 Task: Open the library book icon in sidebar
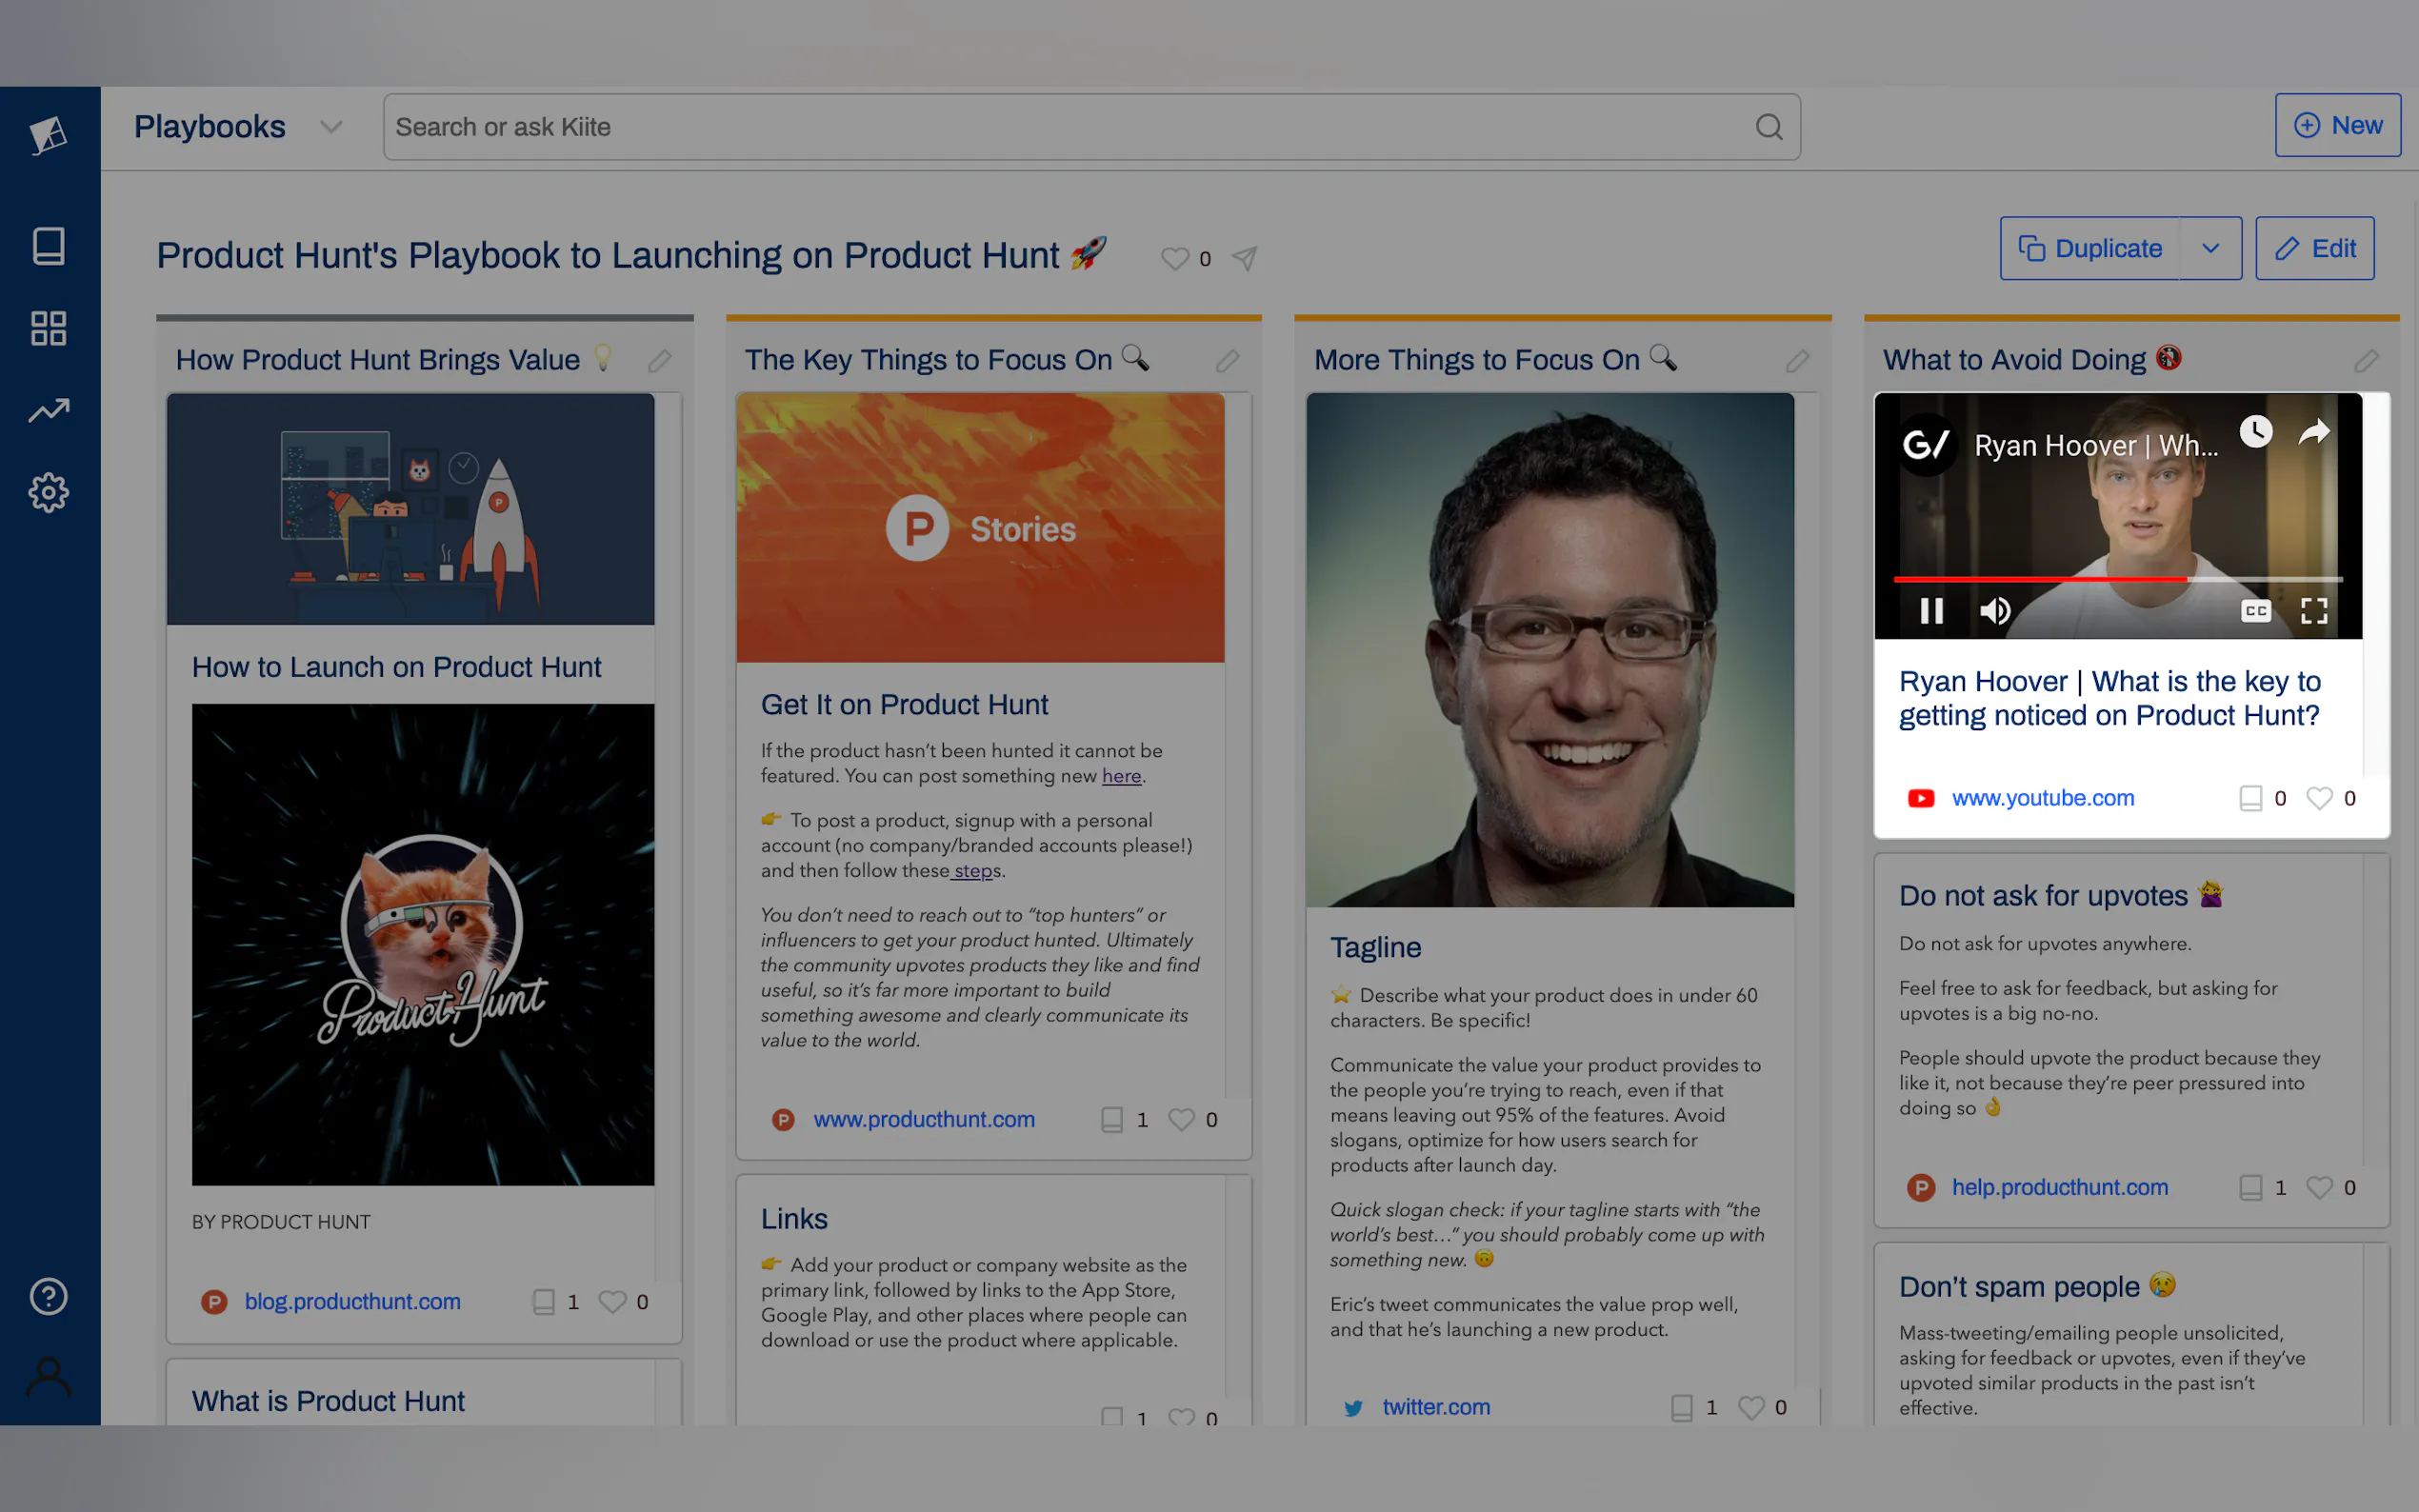click(x=48, y=246)
